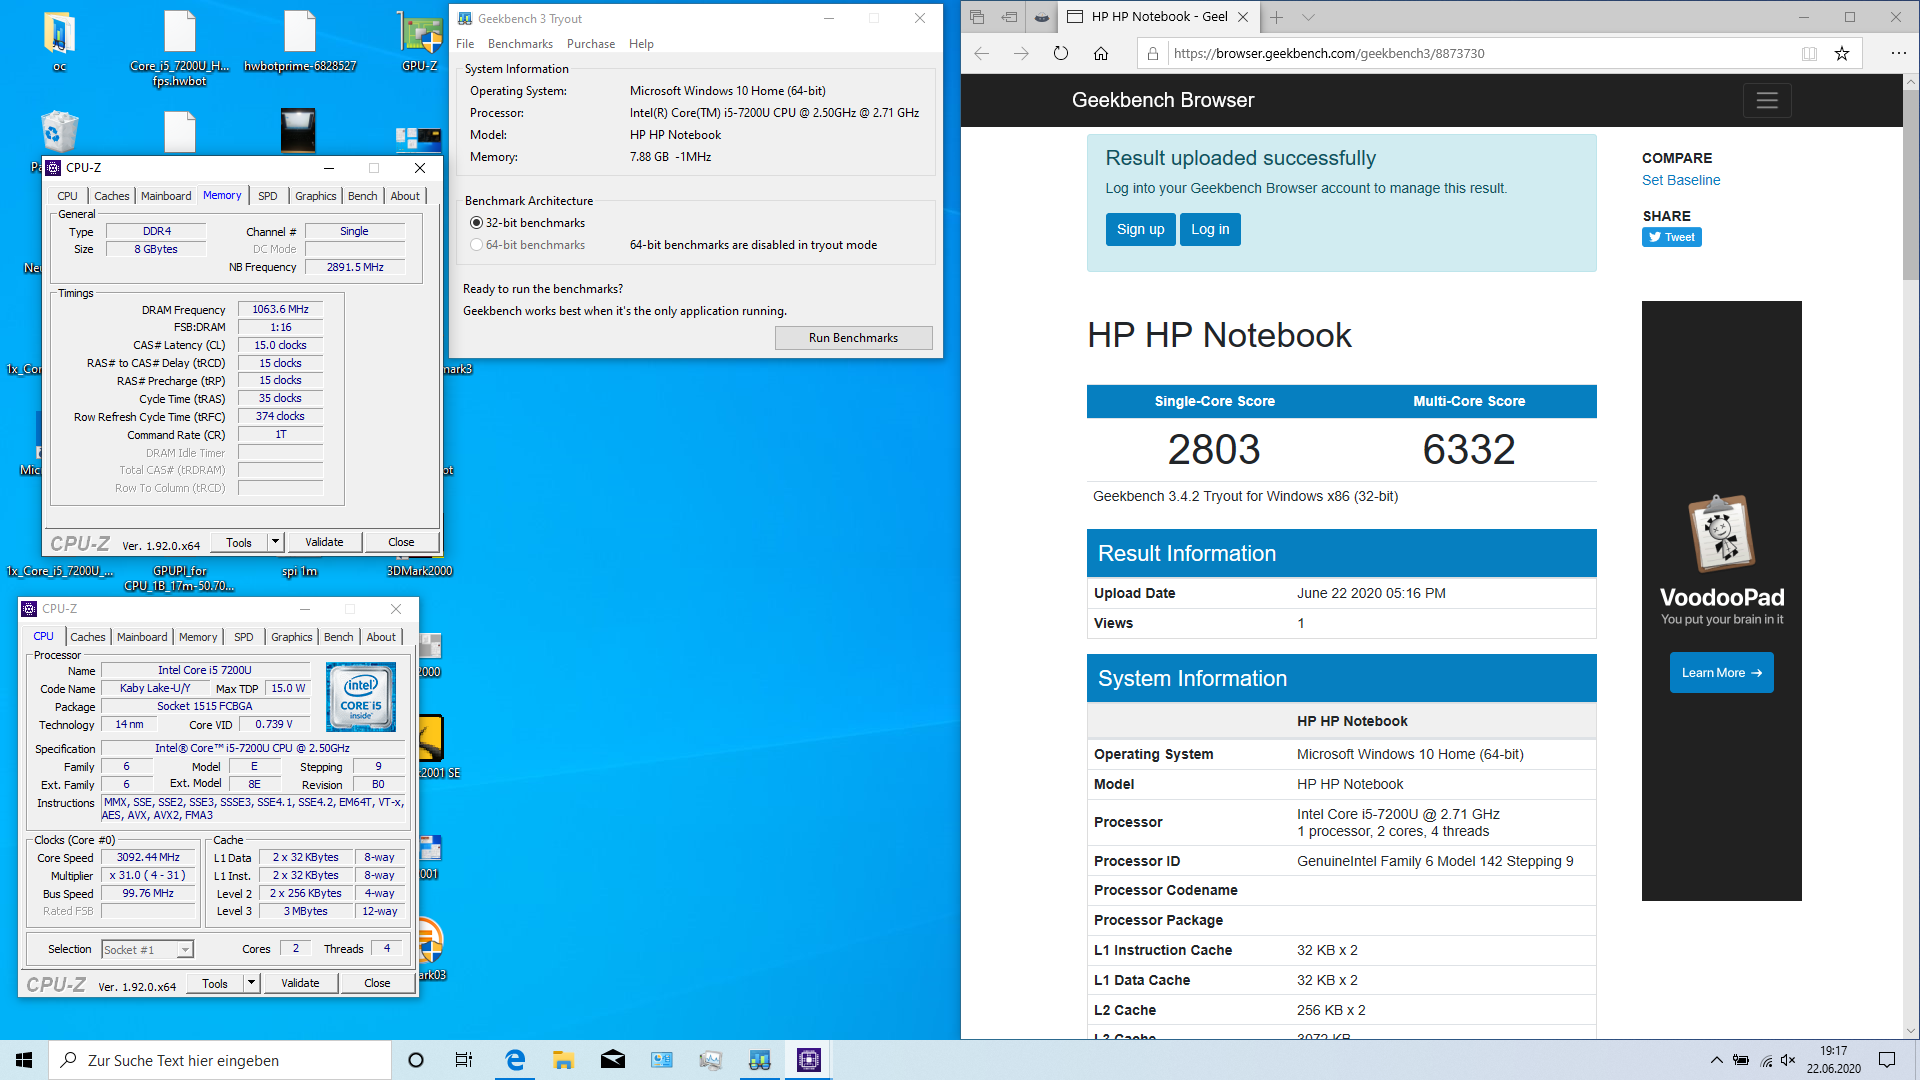
Task: Close the HP HP Notebook browser tab
Action: point(1243,17)
